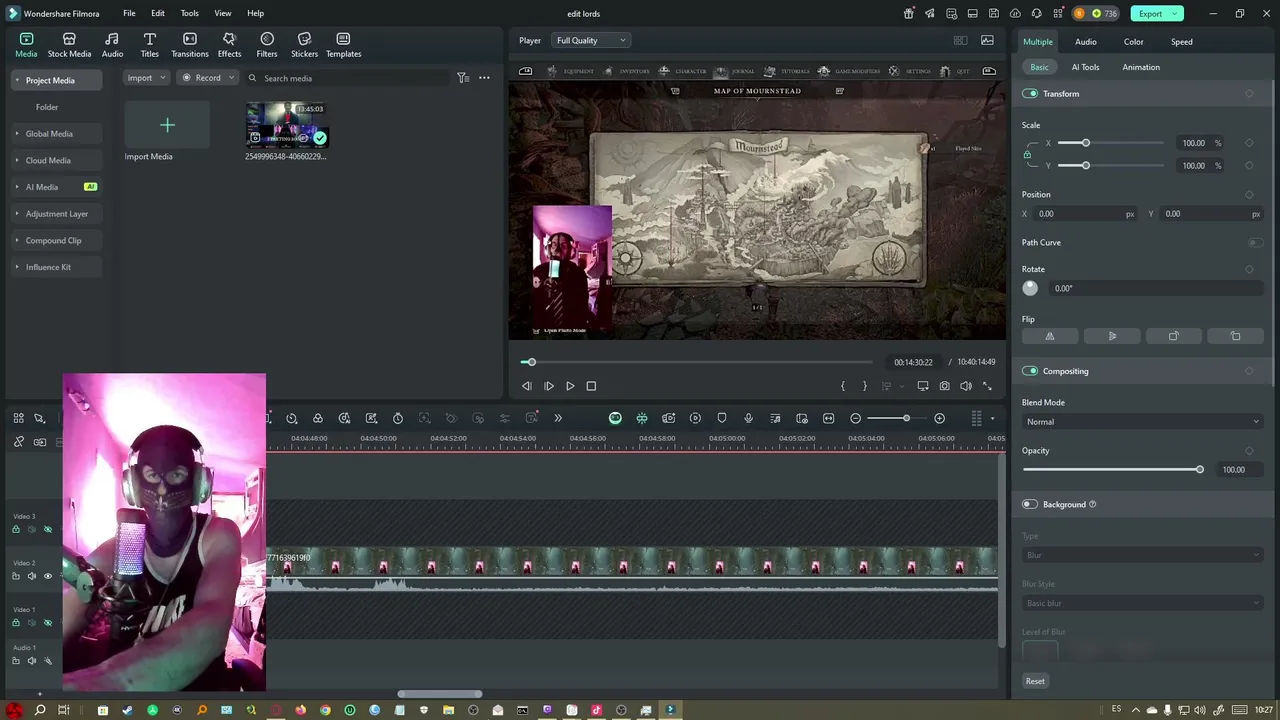Mute the Audio 1 track
The image size is (1280, 720).
(31, 660)
